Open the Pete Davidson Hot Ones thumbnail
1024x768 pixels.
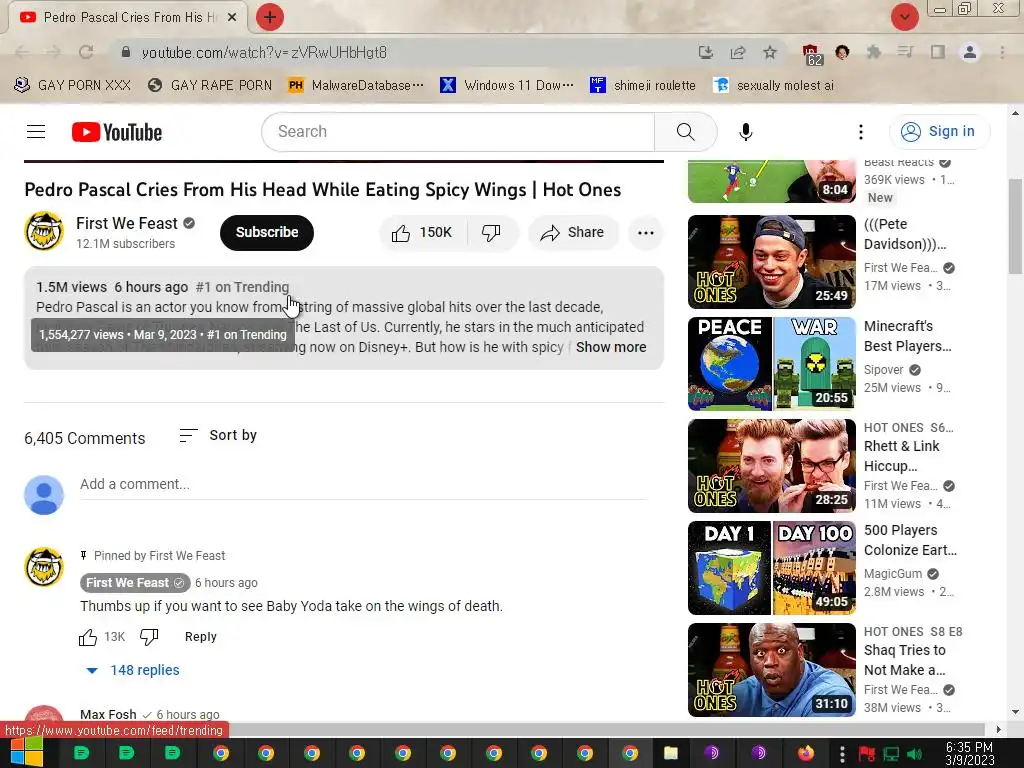click(x=771, y=262)
